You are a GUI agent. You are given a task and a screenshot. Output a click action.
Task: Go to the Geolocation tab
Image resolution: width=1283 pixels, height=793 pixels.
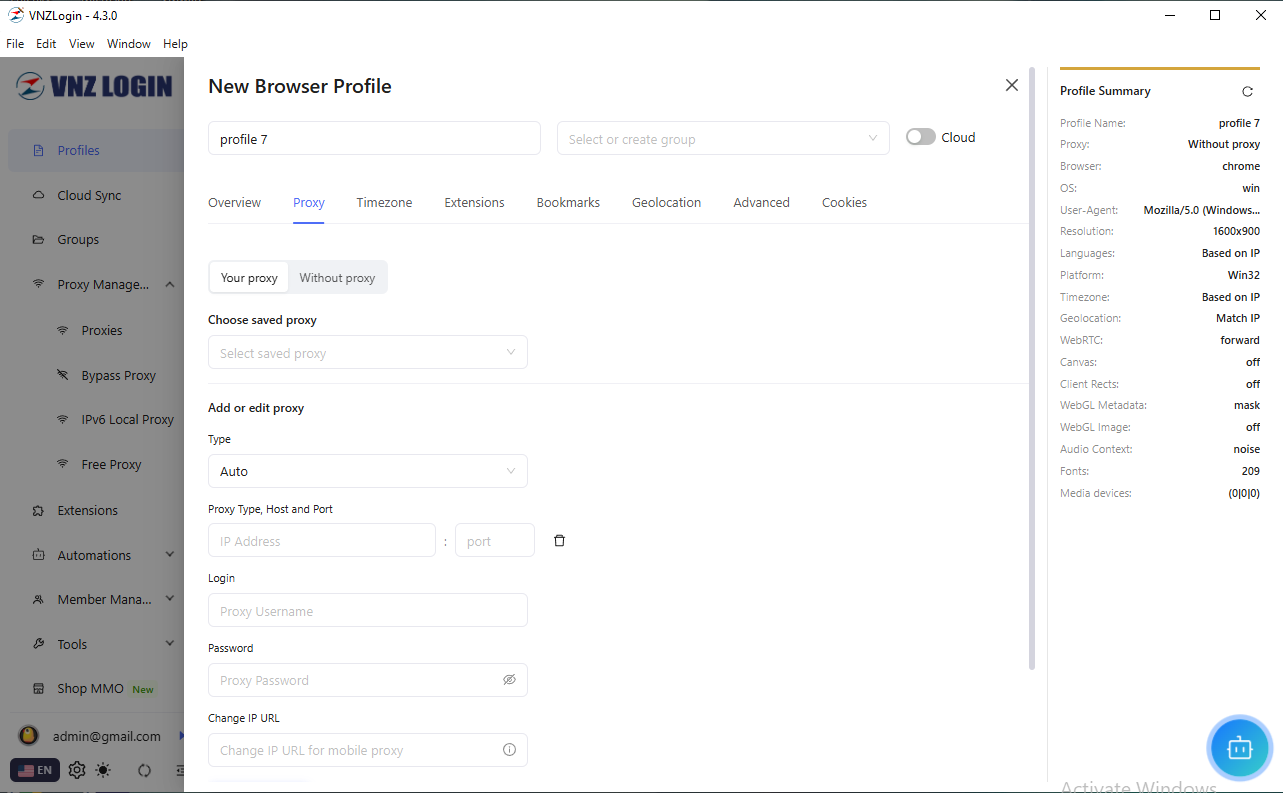coord(666,203)
